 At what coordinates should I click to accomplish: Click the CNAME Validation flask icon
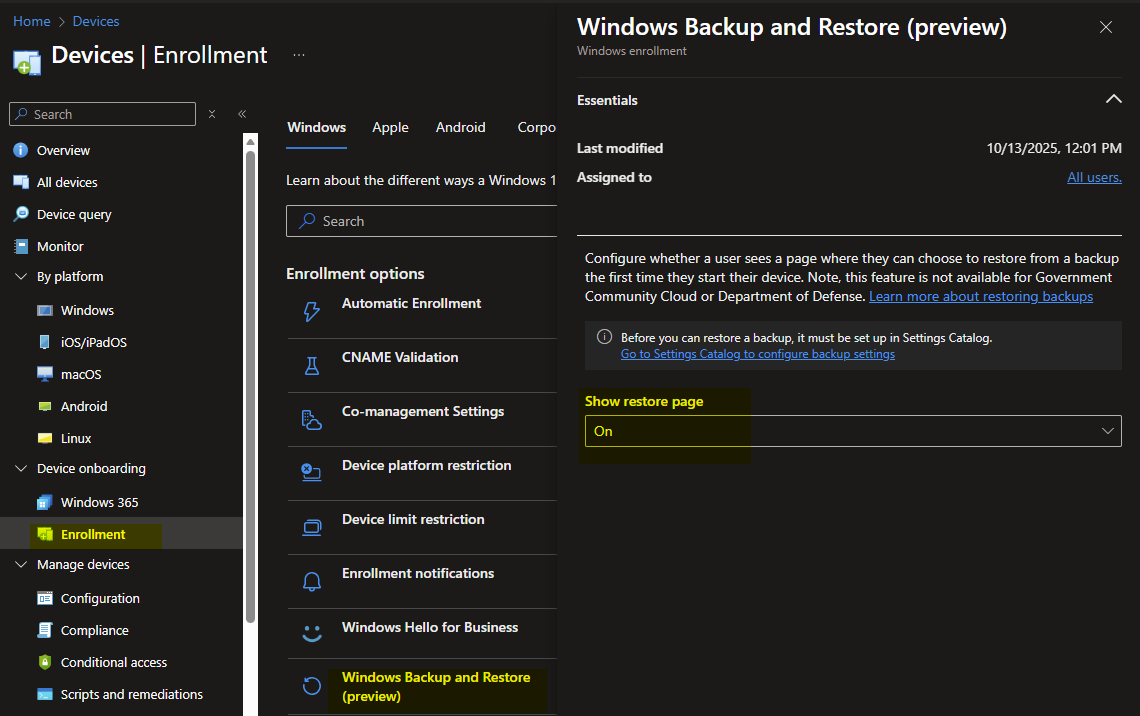[311, 366]
